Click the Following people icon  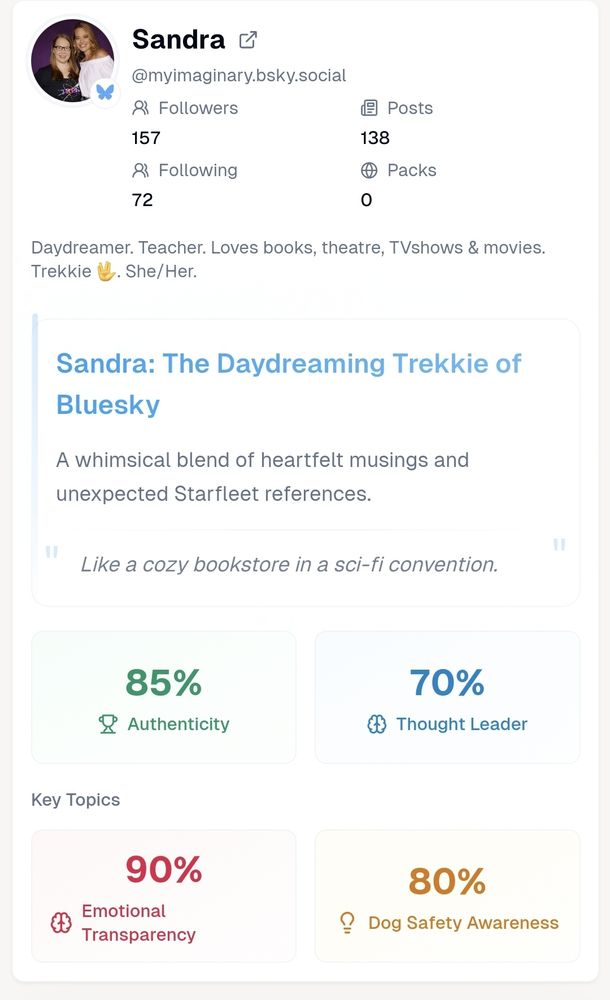(x=140, y=170)
